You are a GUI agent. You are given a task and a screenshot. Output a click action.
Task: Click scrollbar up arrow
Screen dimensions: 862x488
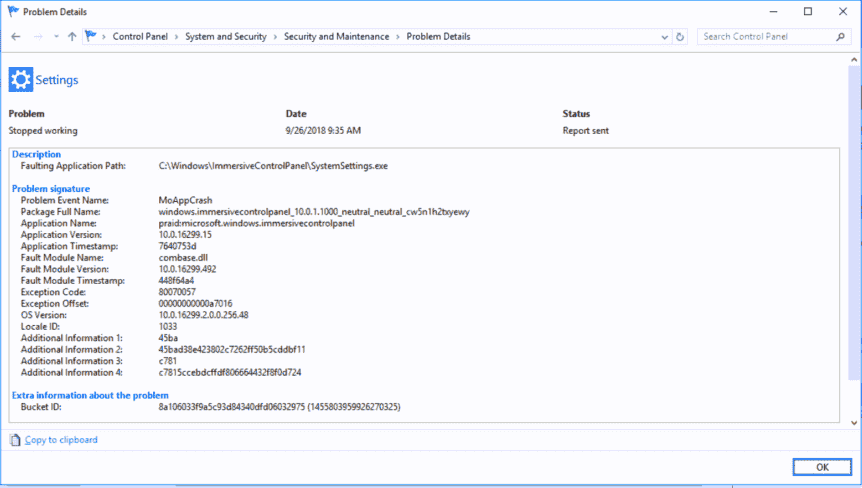[x=854, y=59]
